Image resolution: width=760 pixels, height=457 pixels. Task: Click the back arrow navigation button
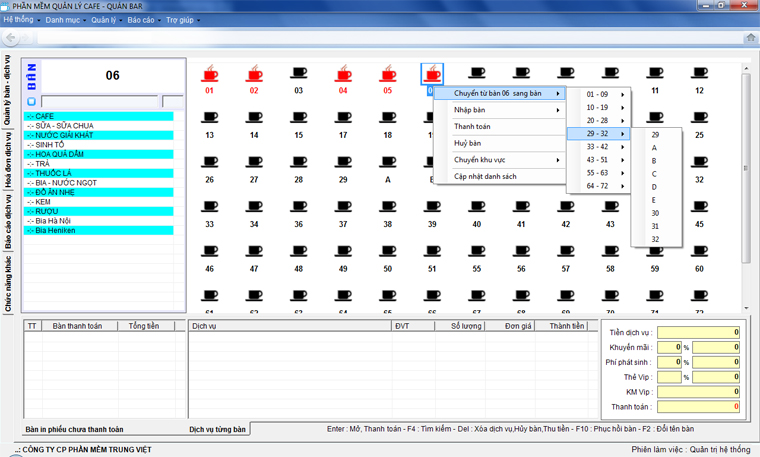pyautogui.click(x=11, y=37)
